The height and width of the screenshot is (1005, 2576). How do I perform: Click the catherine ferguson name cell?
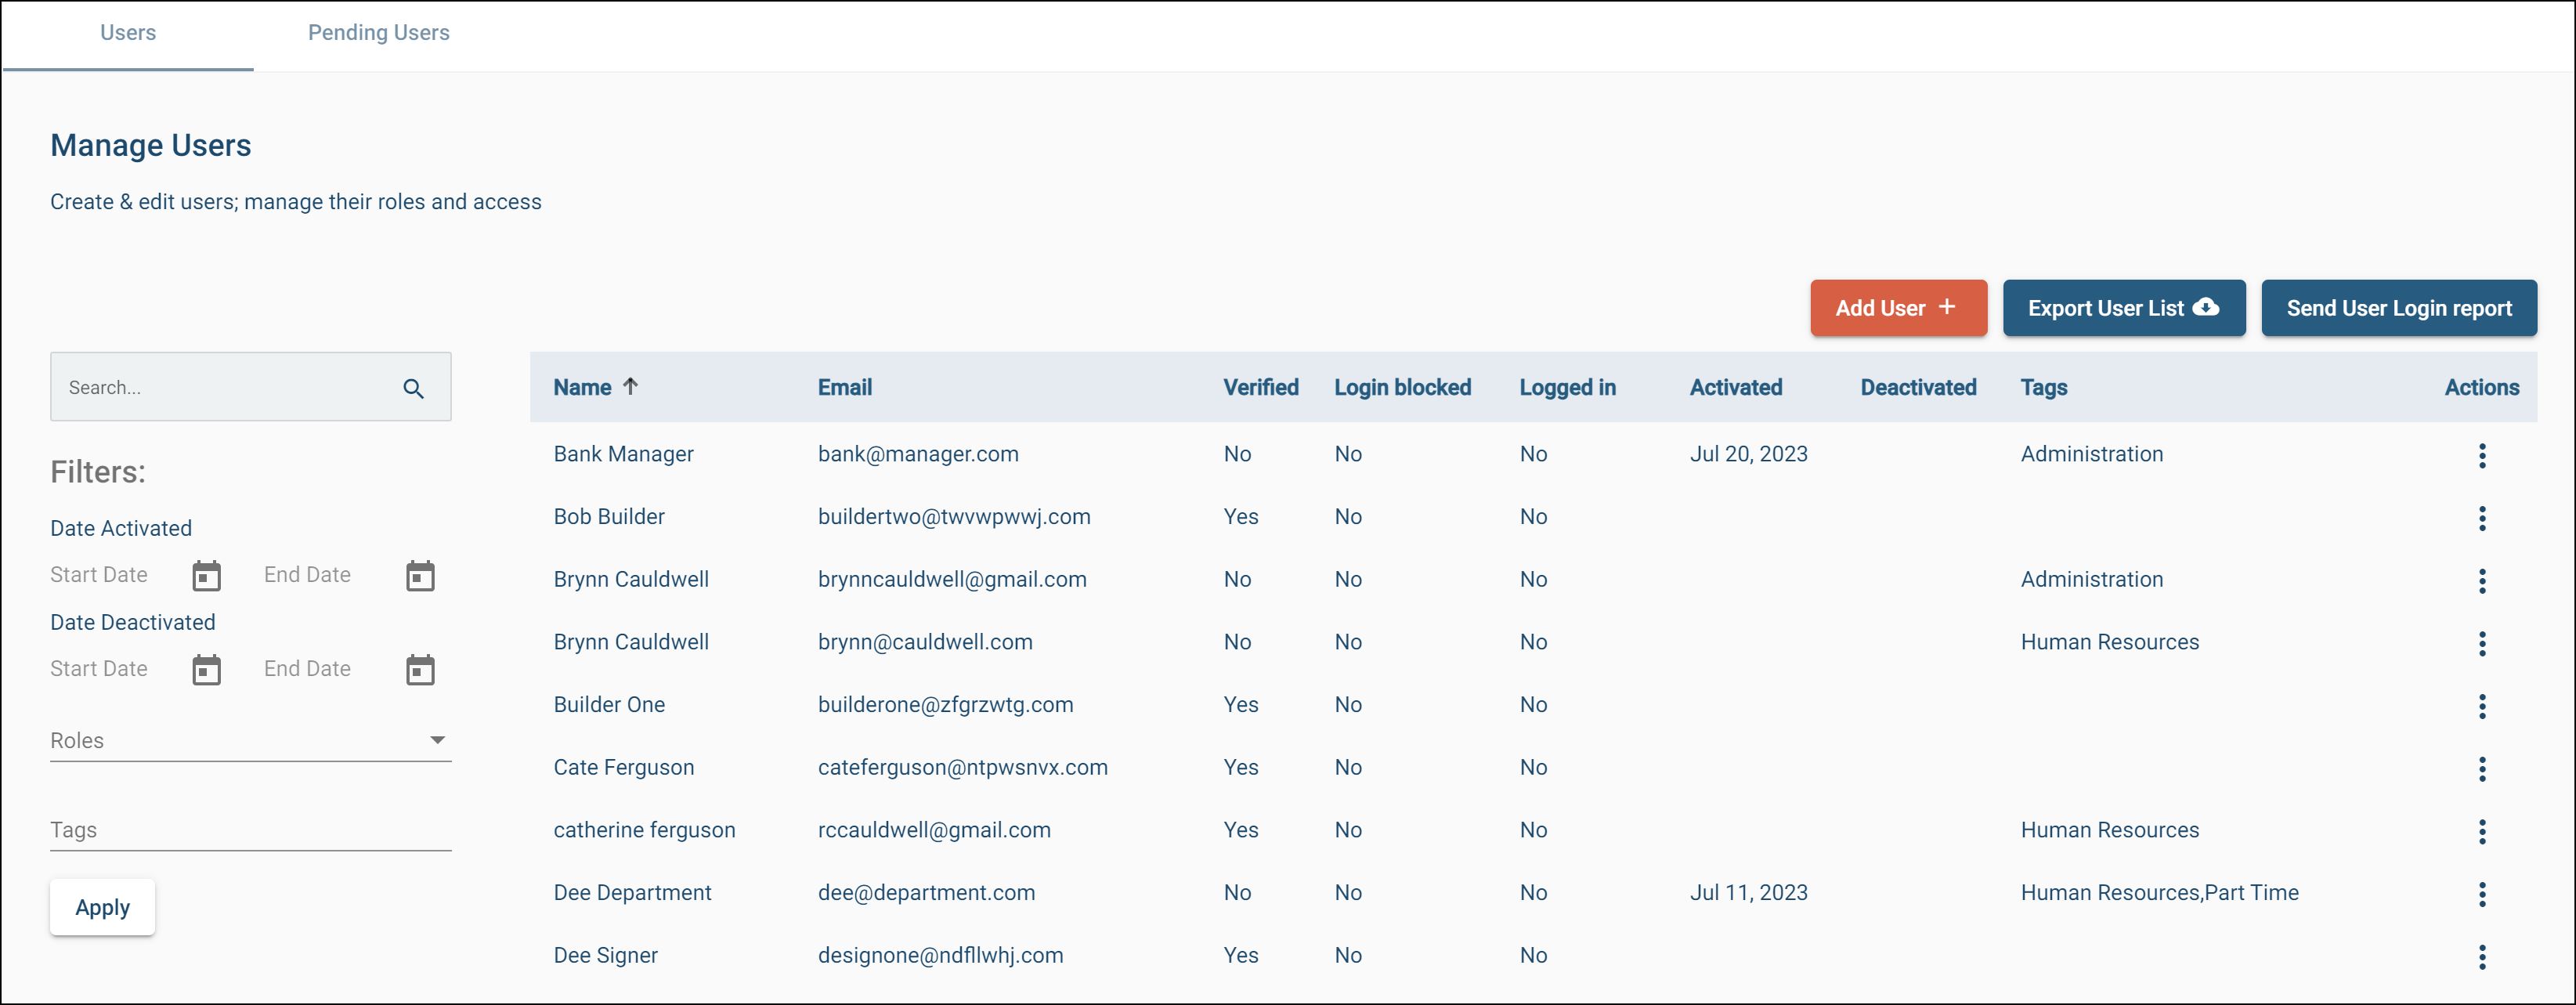coord(644,830)
